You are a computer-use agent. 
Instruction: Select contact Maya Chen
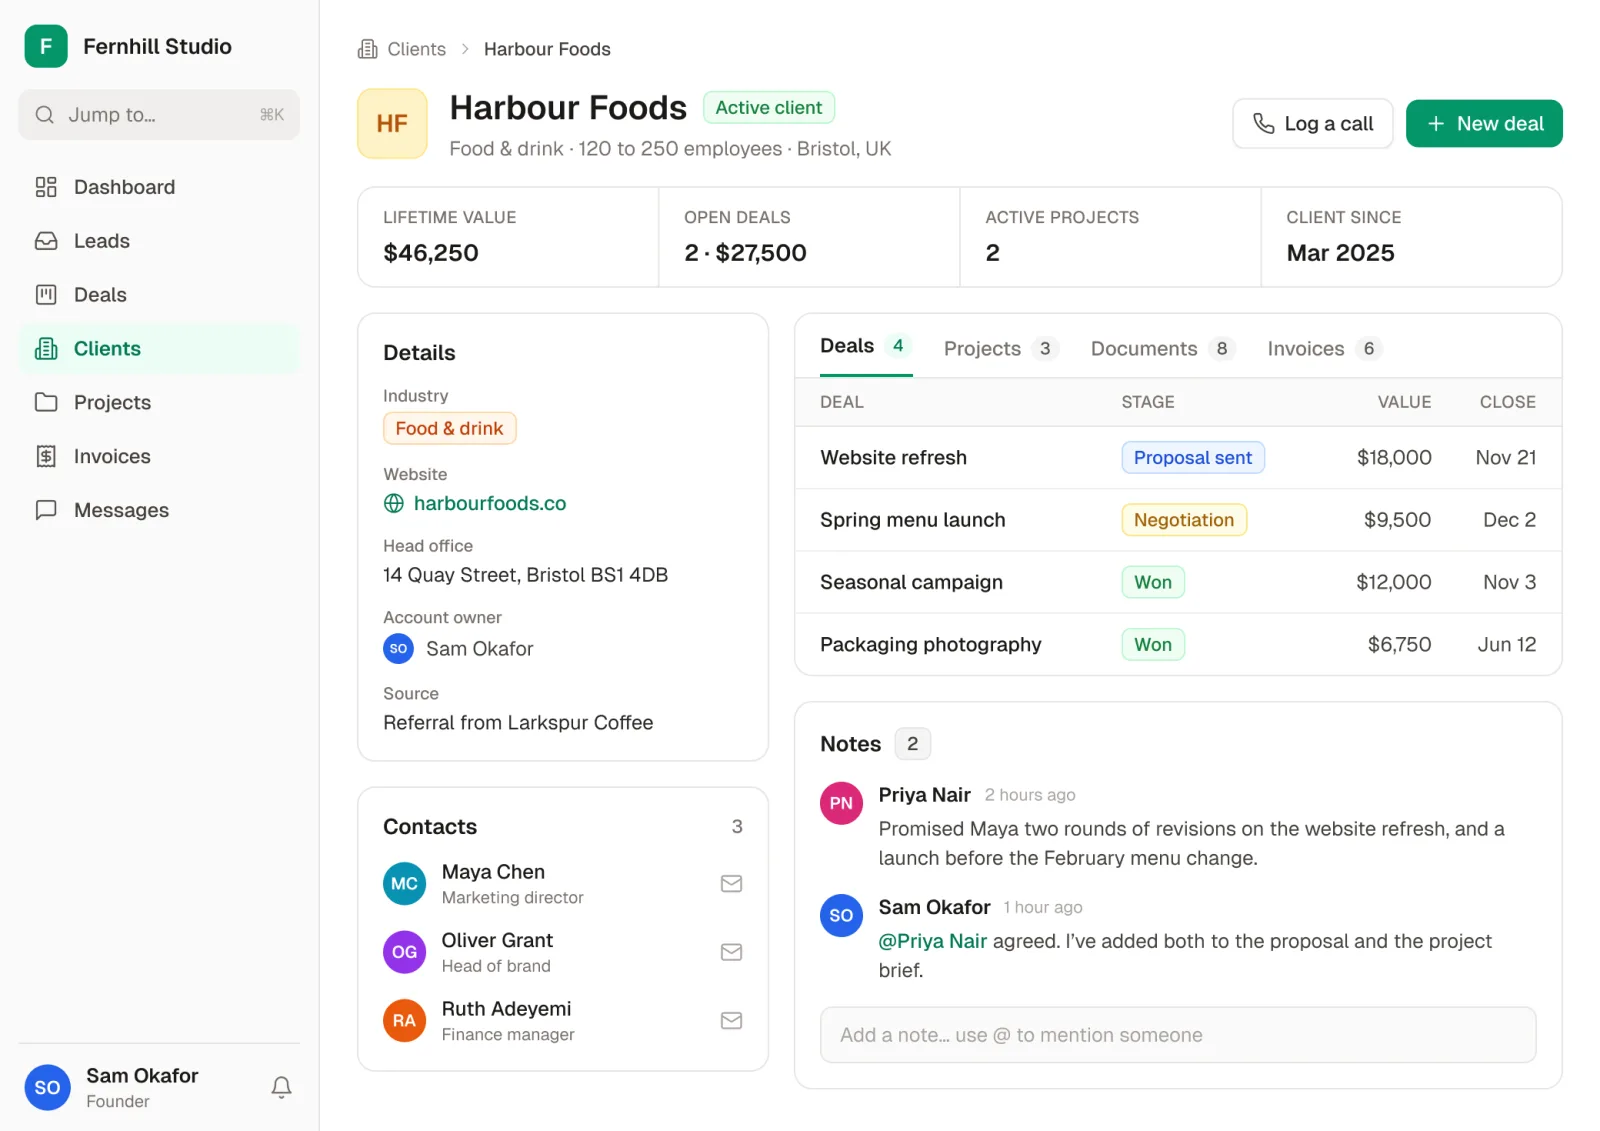coord(562,884)
